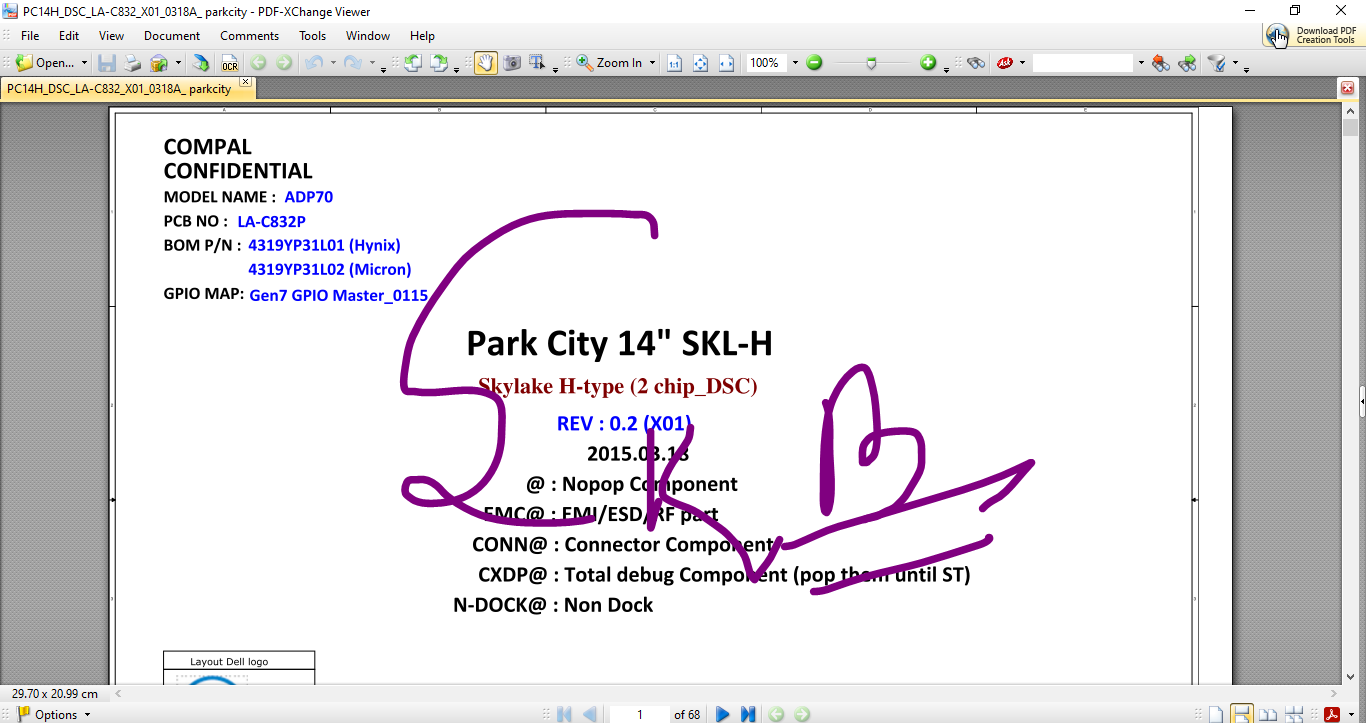Set zoom to Actual Size
The image size is (1366, 723).
(x=675, y=63)
